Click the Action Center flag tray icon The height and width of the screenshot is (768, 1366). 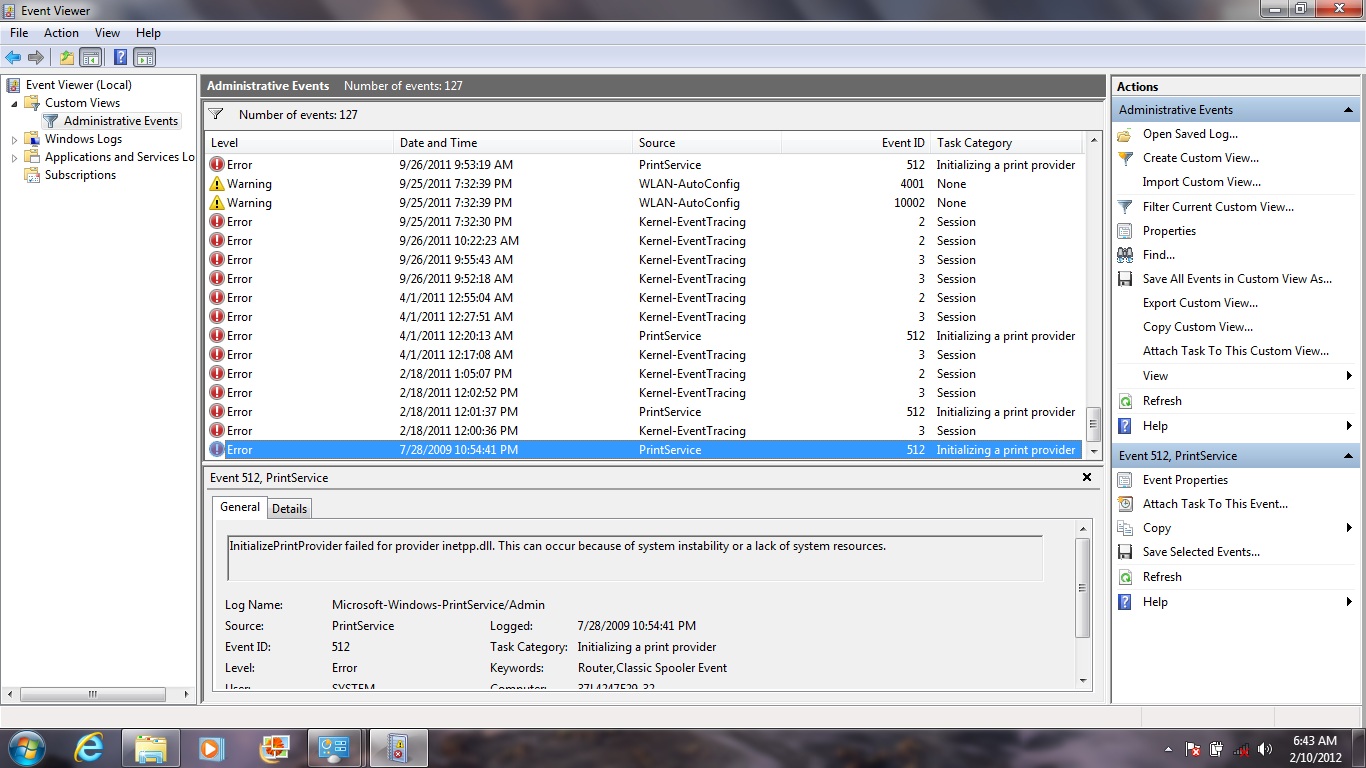[1193, 749]
